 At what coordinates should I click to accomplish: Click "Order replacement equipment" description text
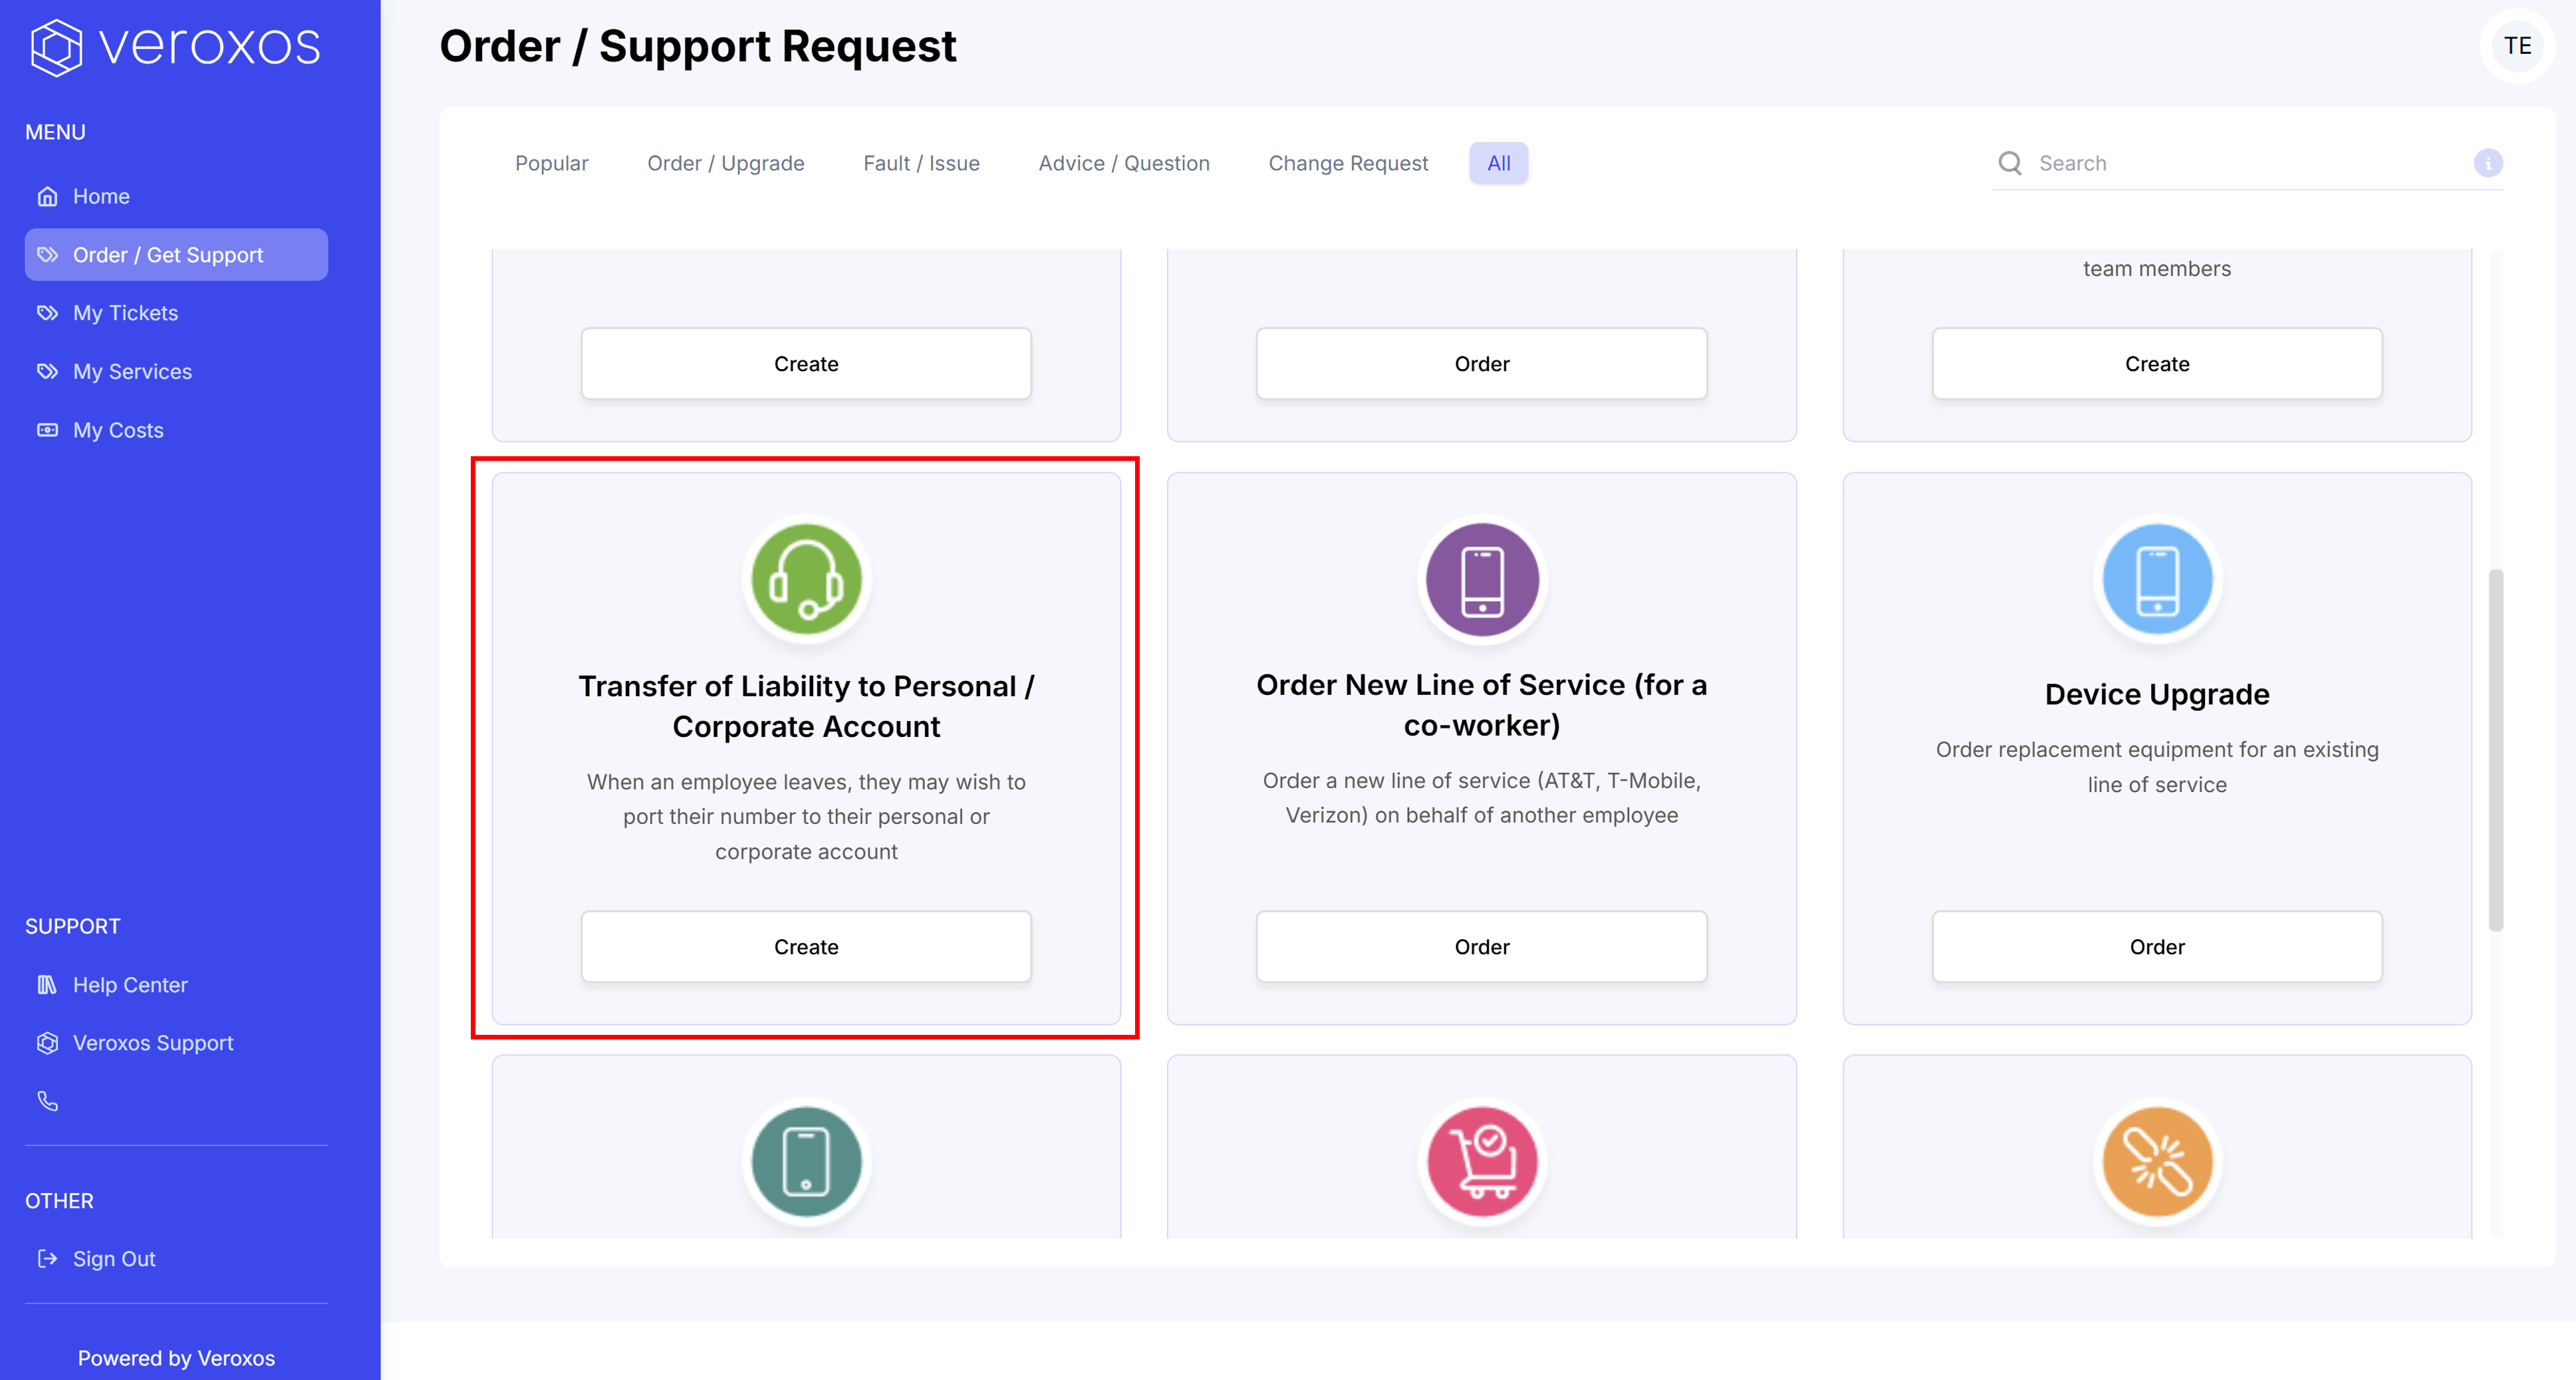click(2157, 767)
